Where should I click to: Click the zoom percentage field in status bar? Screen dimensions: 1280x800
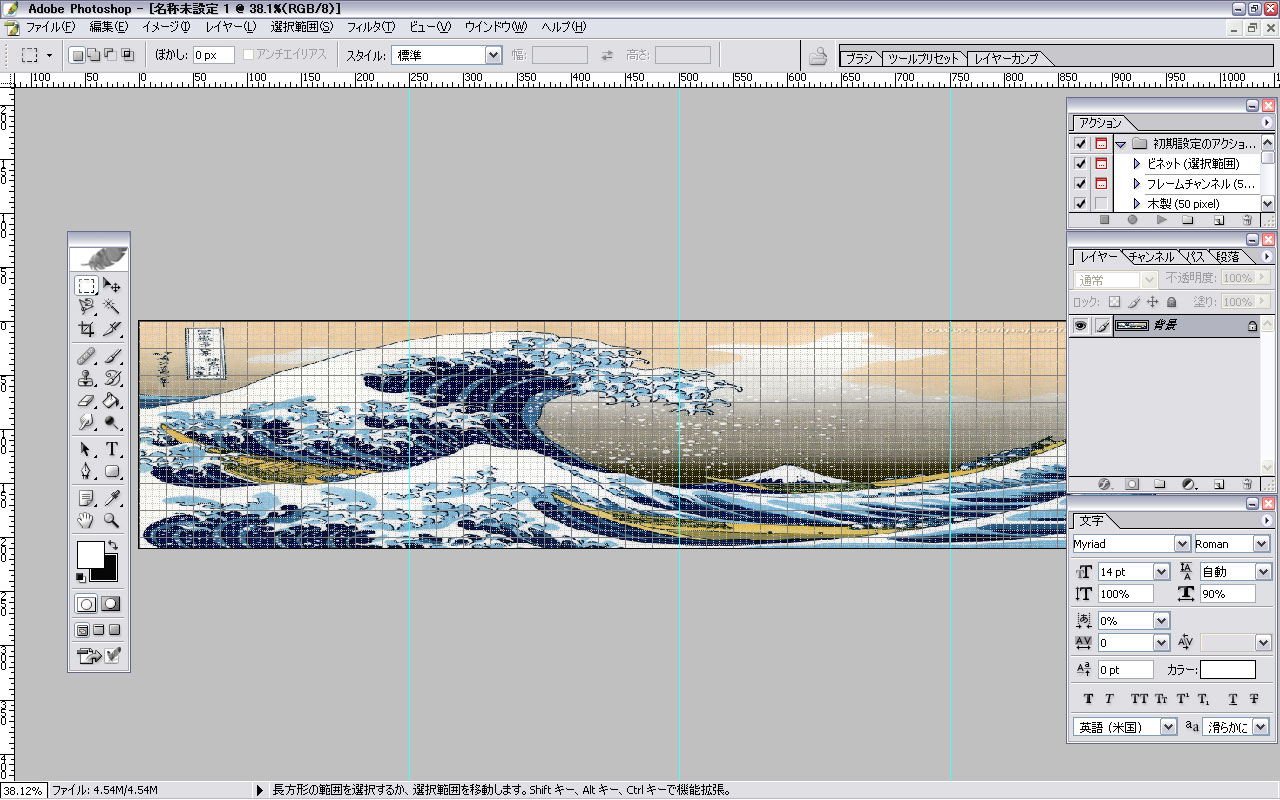pos(23,790)
